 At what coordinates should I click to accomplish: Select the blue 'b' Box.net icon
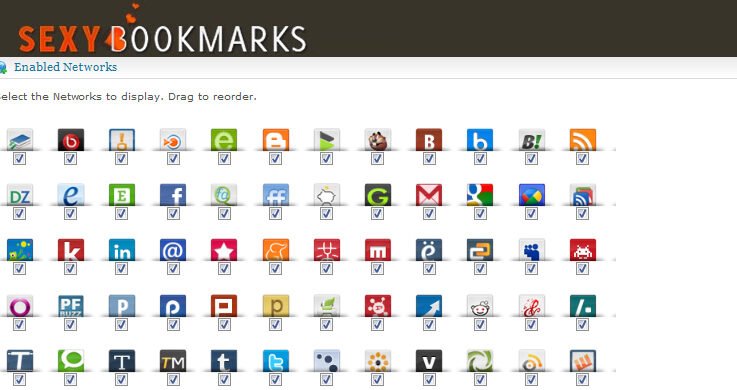coord(480,140)
